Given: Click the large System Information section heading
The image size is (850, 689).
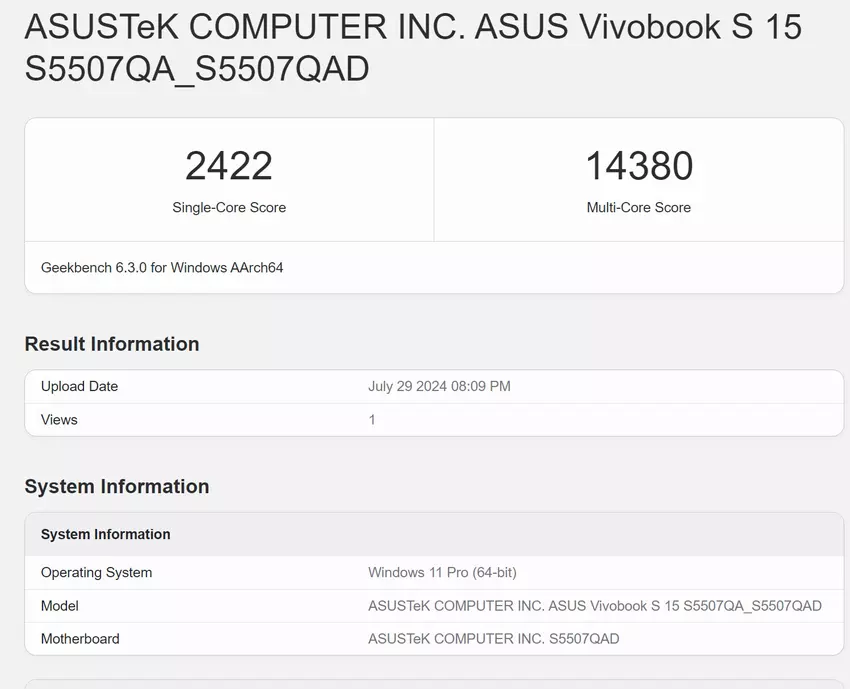Looking at the screenshot, I should click(x=117, y=487).
